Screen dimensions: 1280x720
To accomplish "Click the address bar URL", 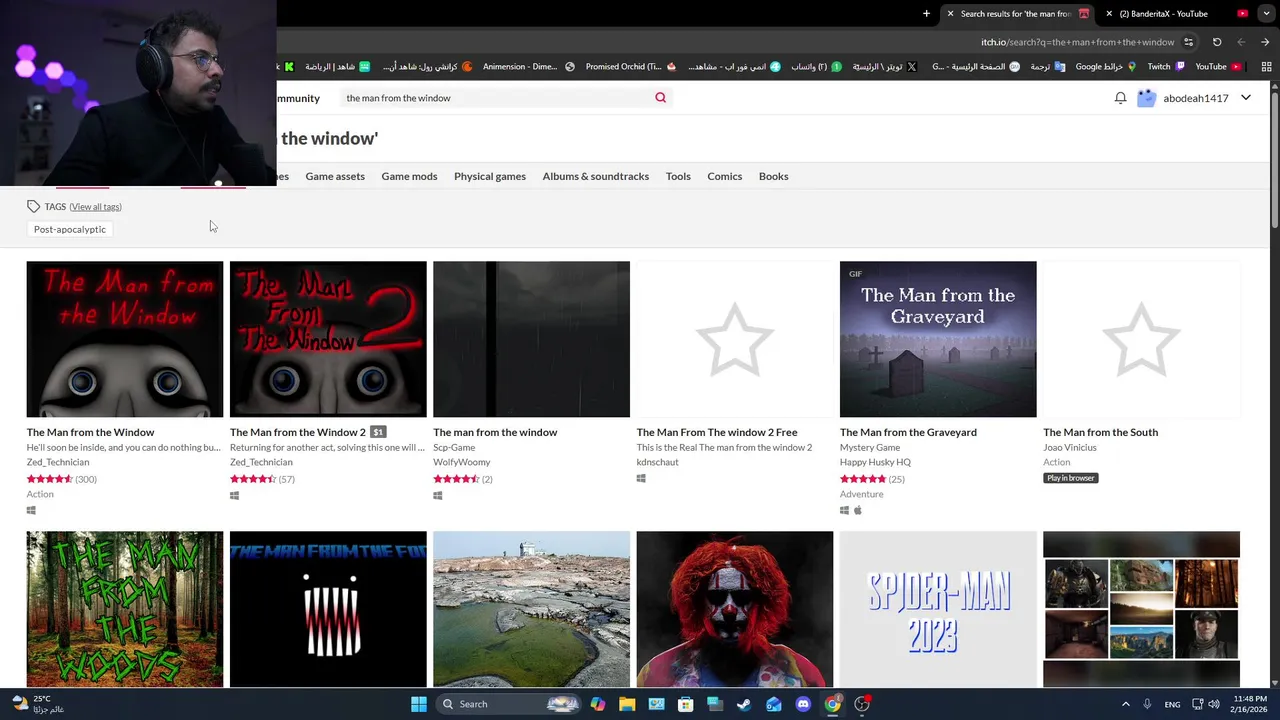I will (x=1077, y=42).
